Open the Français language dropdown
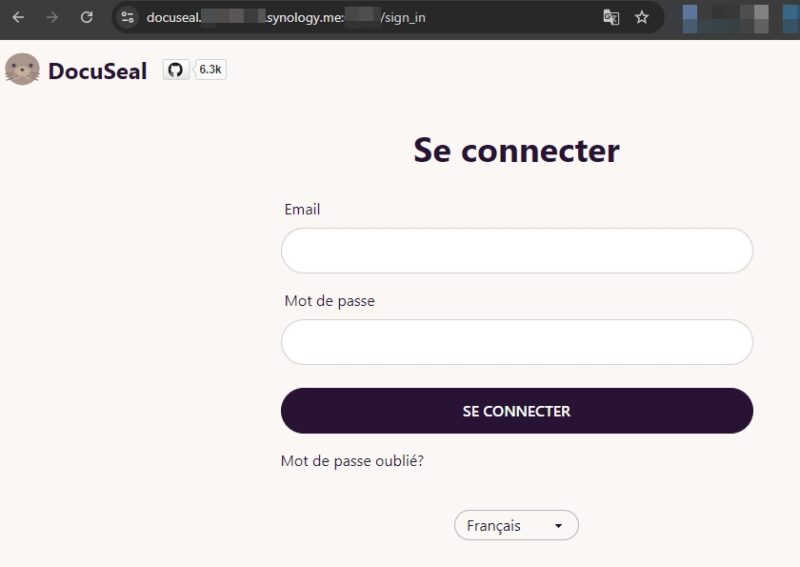The height and width of the screenshot is (567, 800). (x=508, y=526)
